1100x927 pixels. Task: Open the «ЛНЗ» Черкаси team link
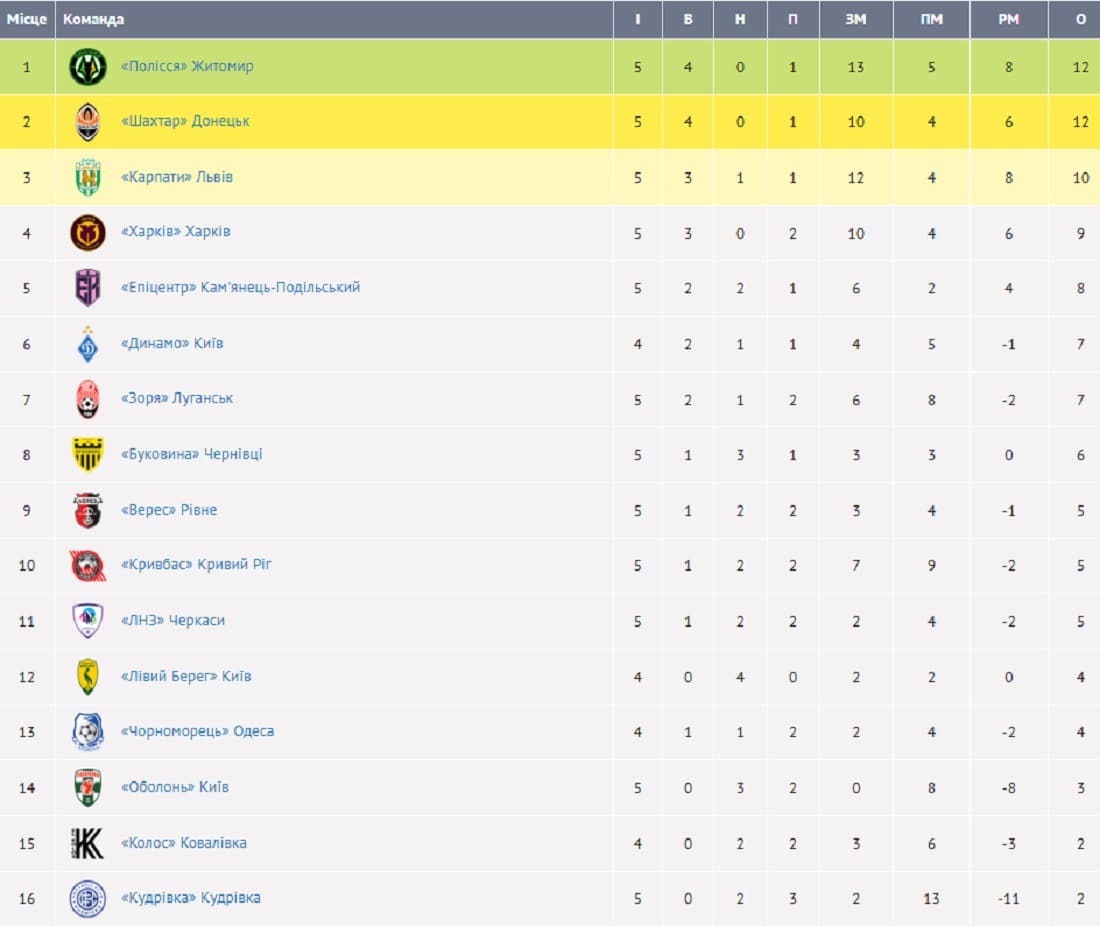tap(173, 620)
